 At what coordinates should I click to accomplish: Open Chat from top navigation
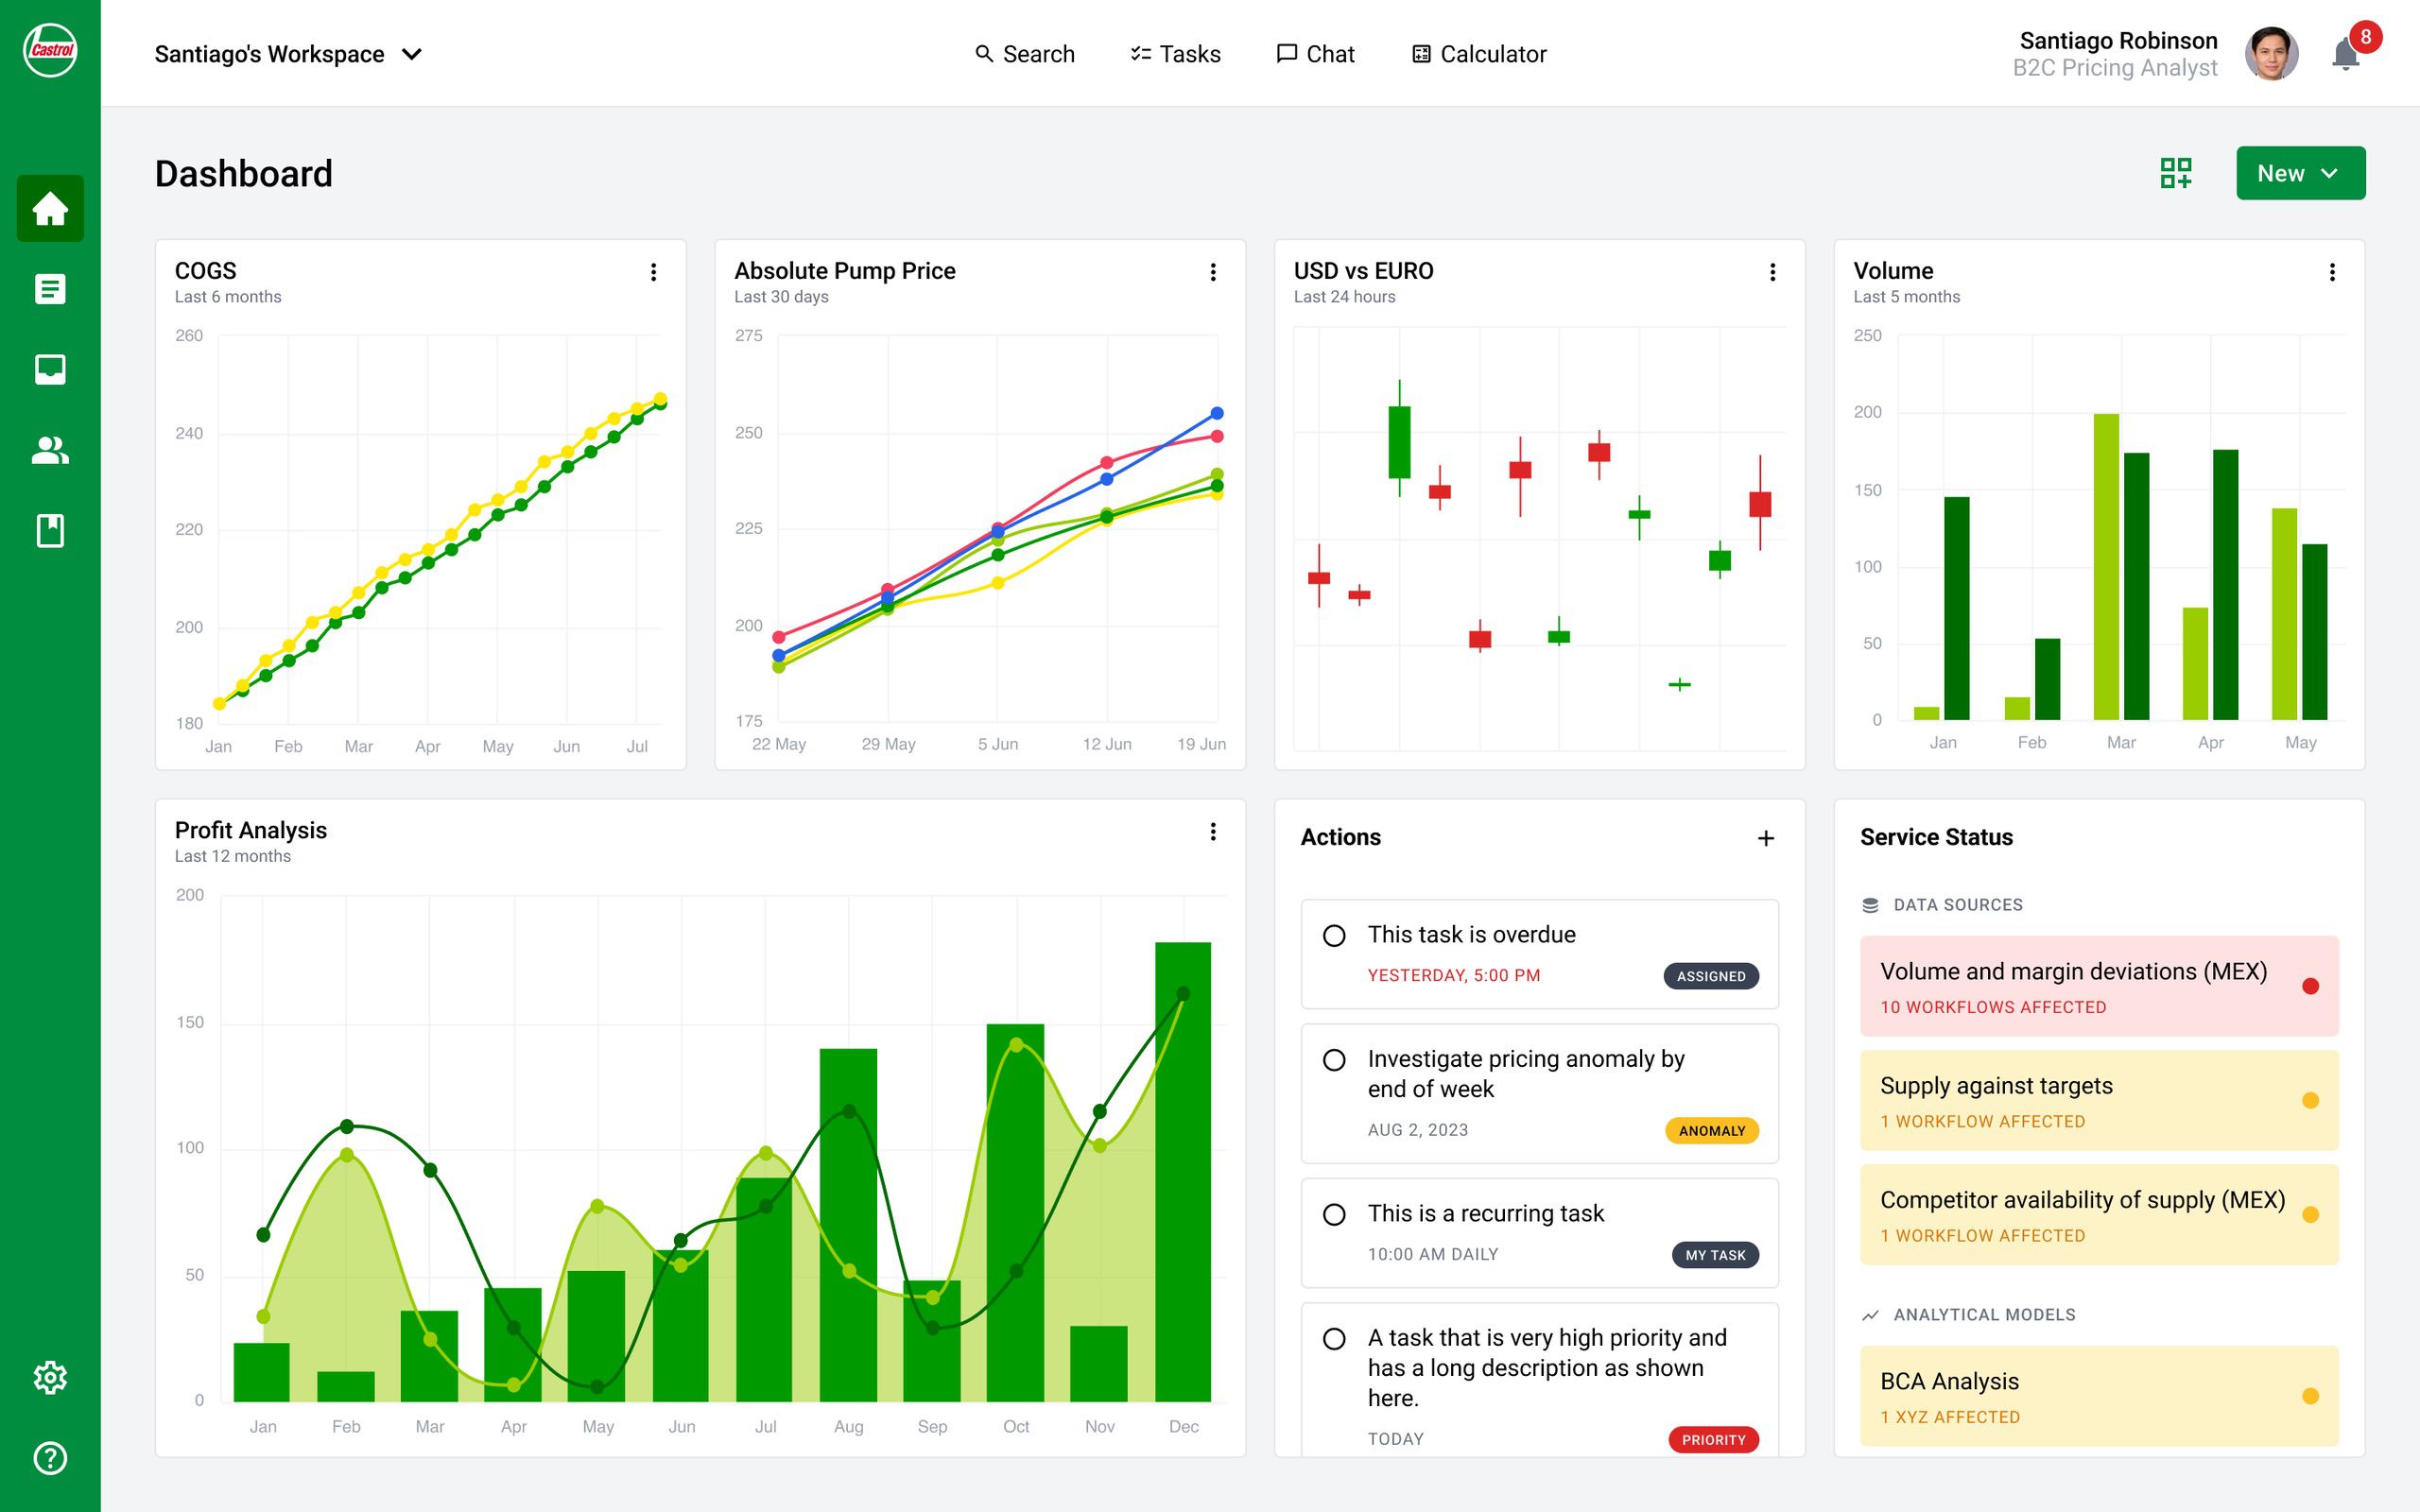[x=1315, y=54]
